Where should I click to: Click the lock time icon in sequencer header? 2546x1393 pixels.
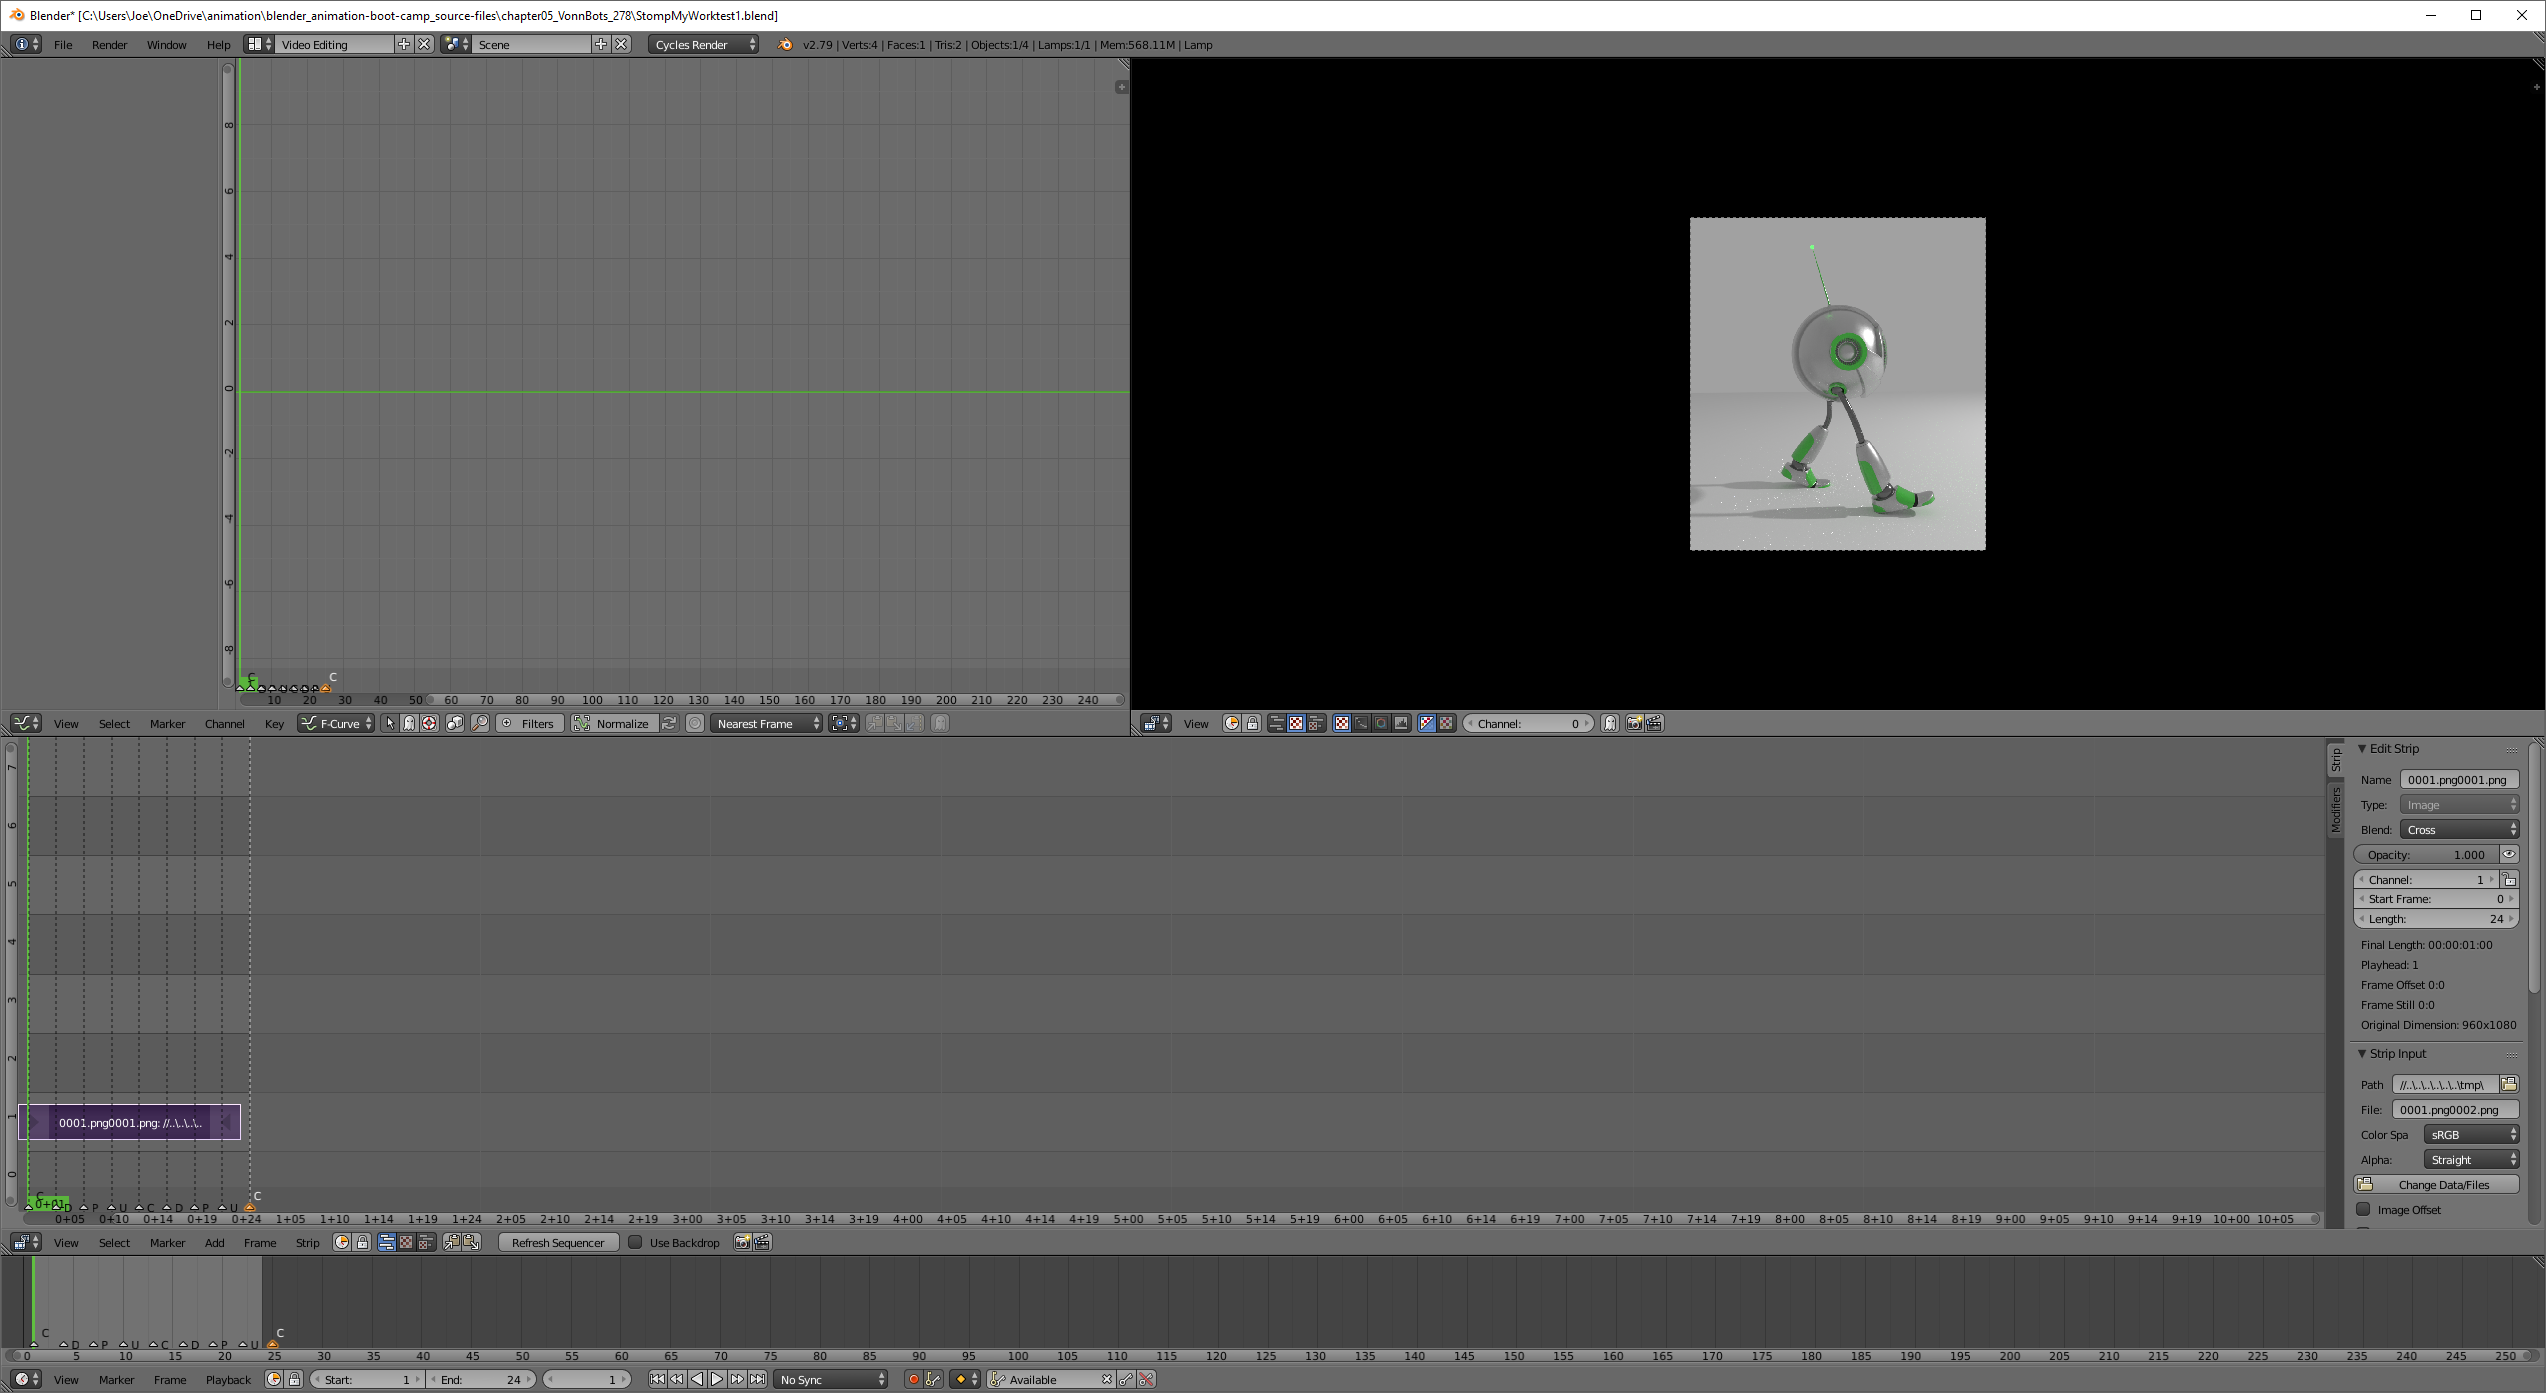[362, 1242]
